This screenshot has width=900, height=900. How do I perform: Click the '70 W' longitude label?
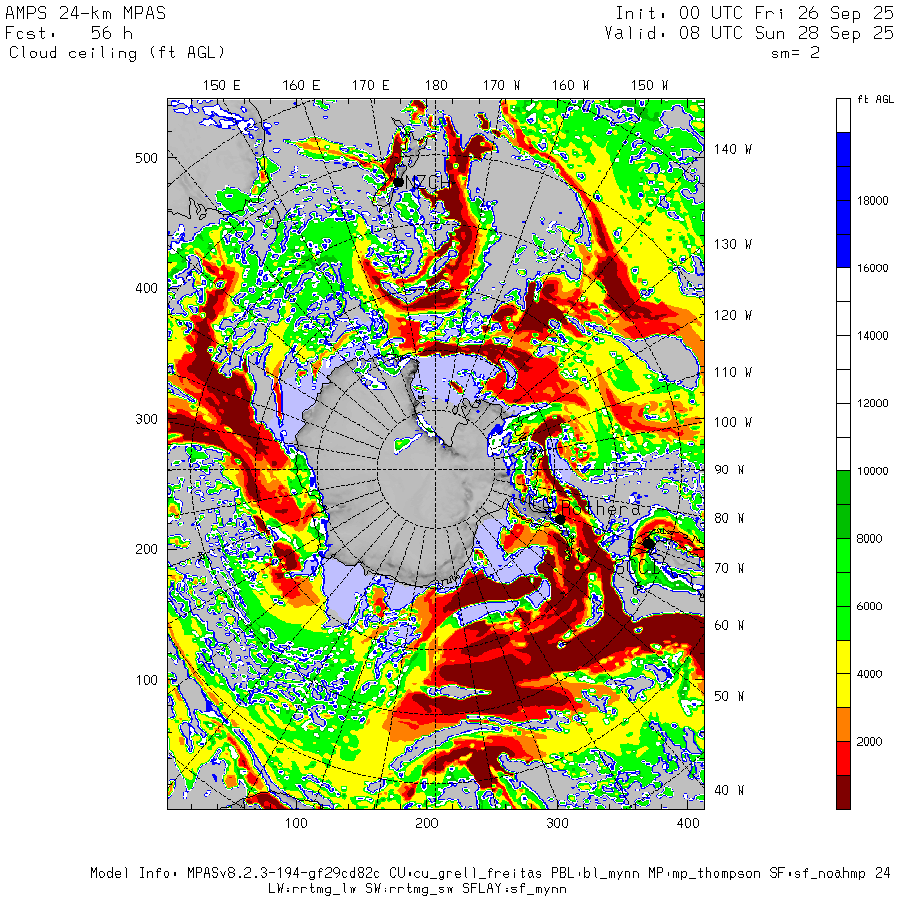pyautogui.click(x=729, y=568)
